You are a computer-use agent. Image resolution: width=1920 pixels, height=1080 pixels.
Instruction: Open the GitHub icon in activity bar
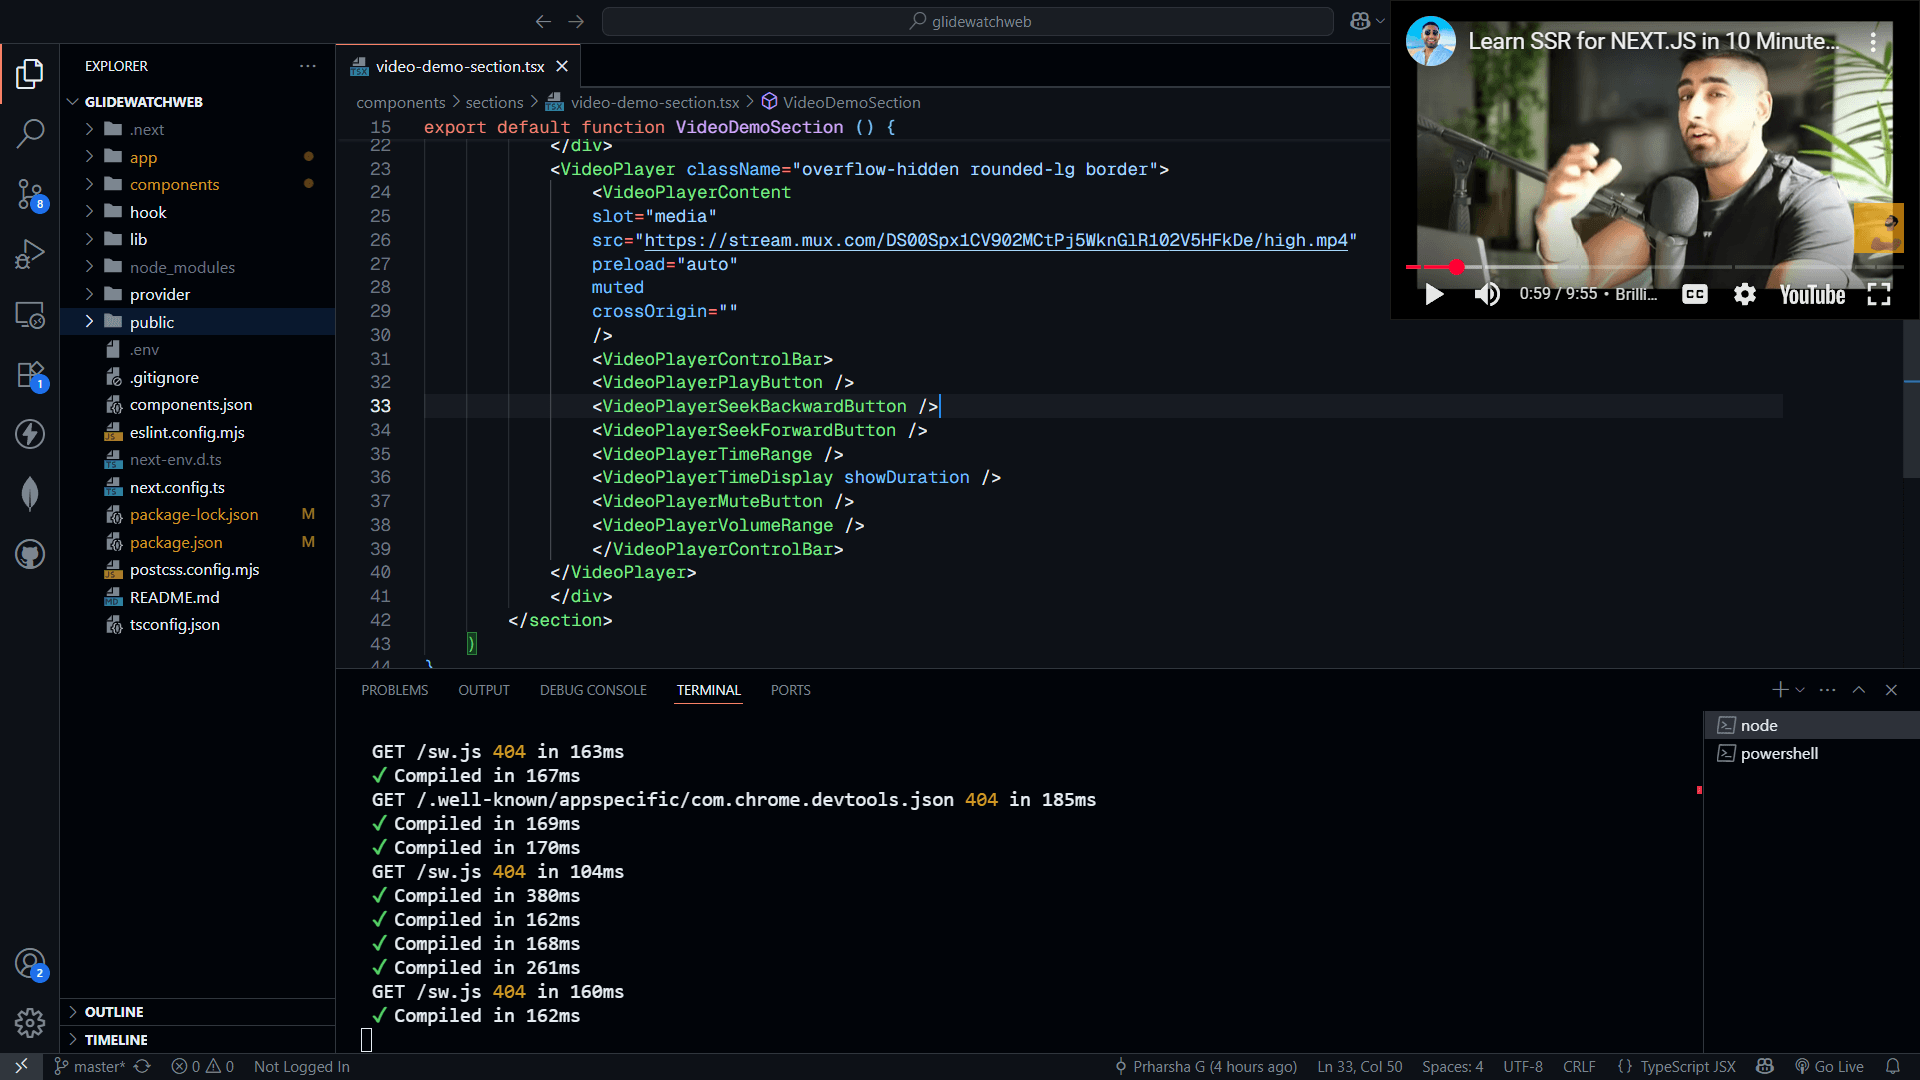[x=30, y=554]
